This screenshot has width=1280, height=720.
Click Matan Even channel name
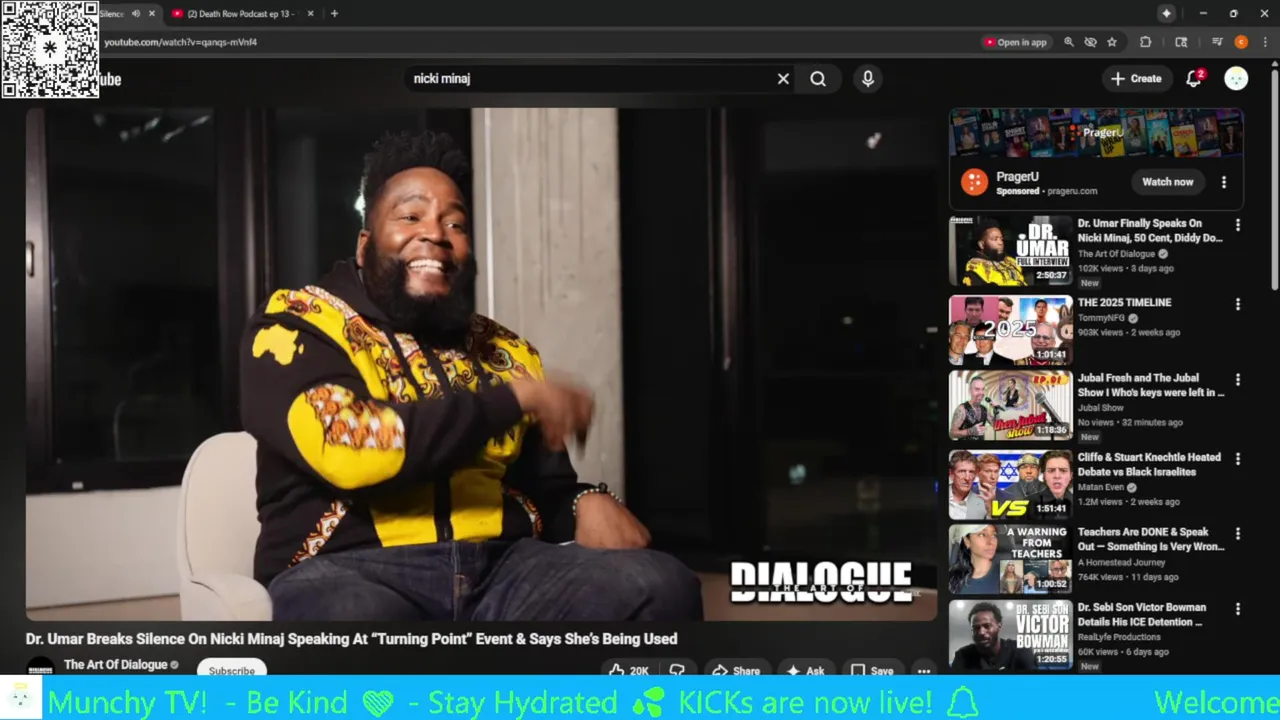click(x=1101, y=487)
